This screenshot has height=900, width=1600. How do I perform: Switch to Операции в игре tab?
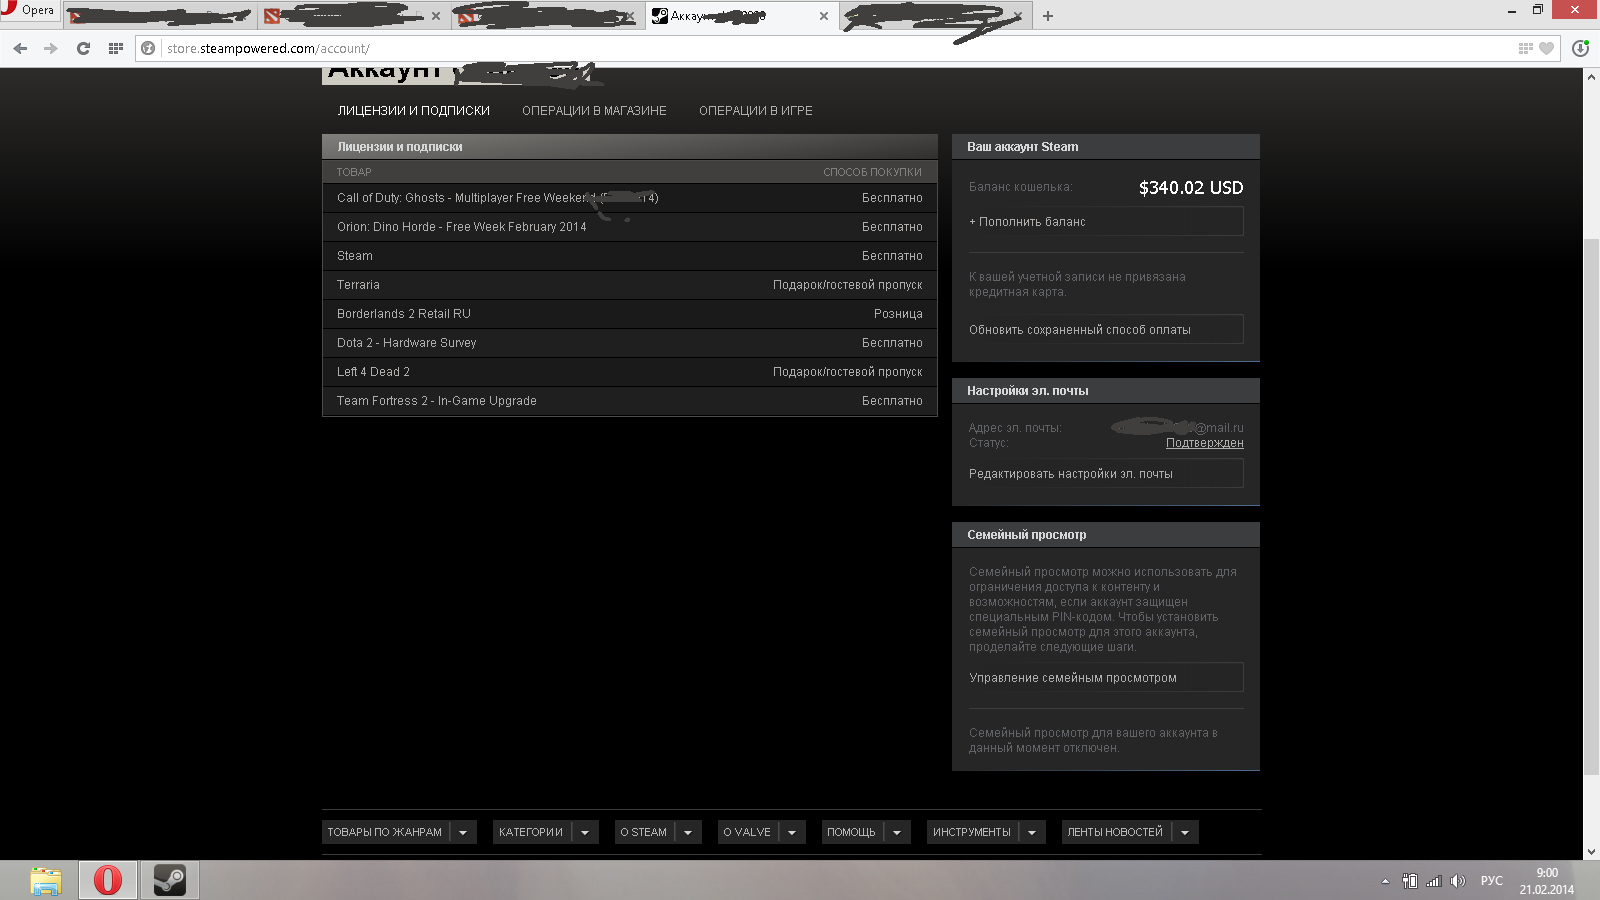[x=755, y=111]
